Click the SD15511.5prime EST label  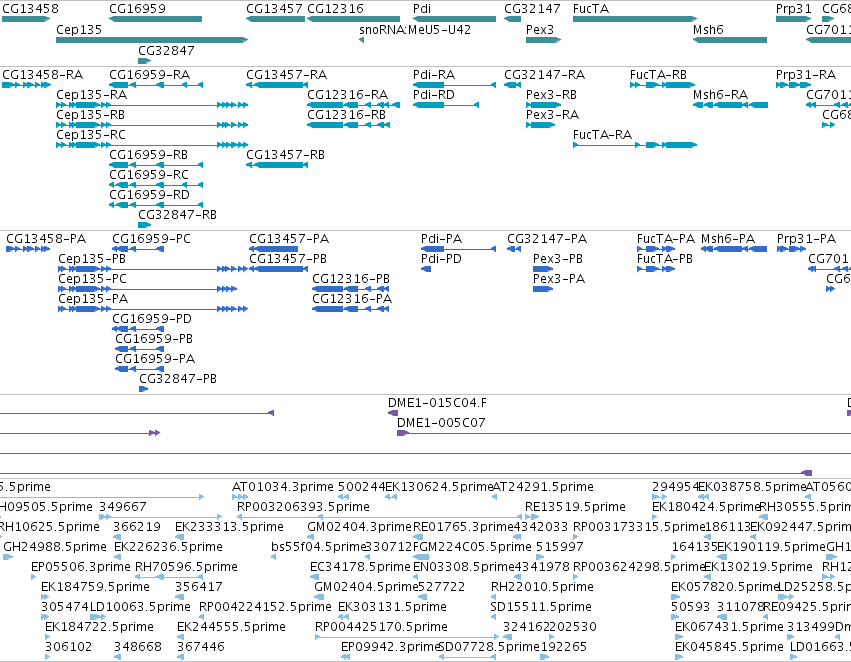(x=541, y=607)
